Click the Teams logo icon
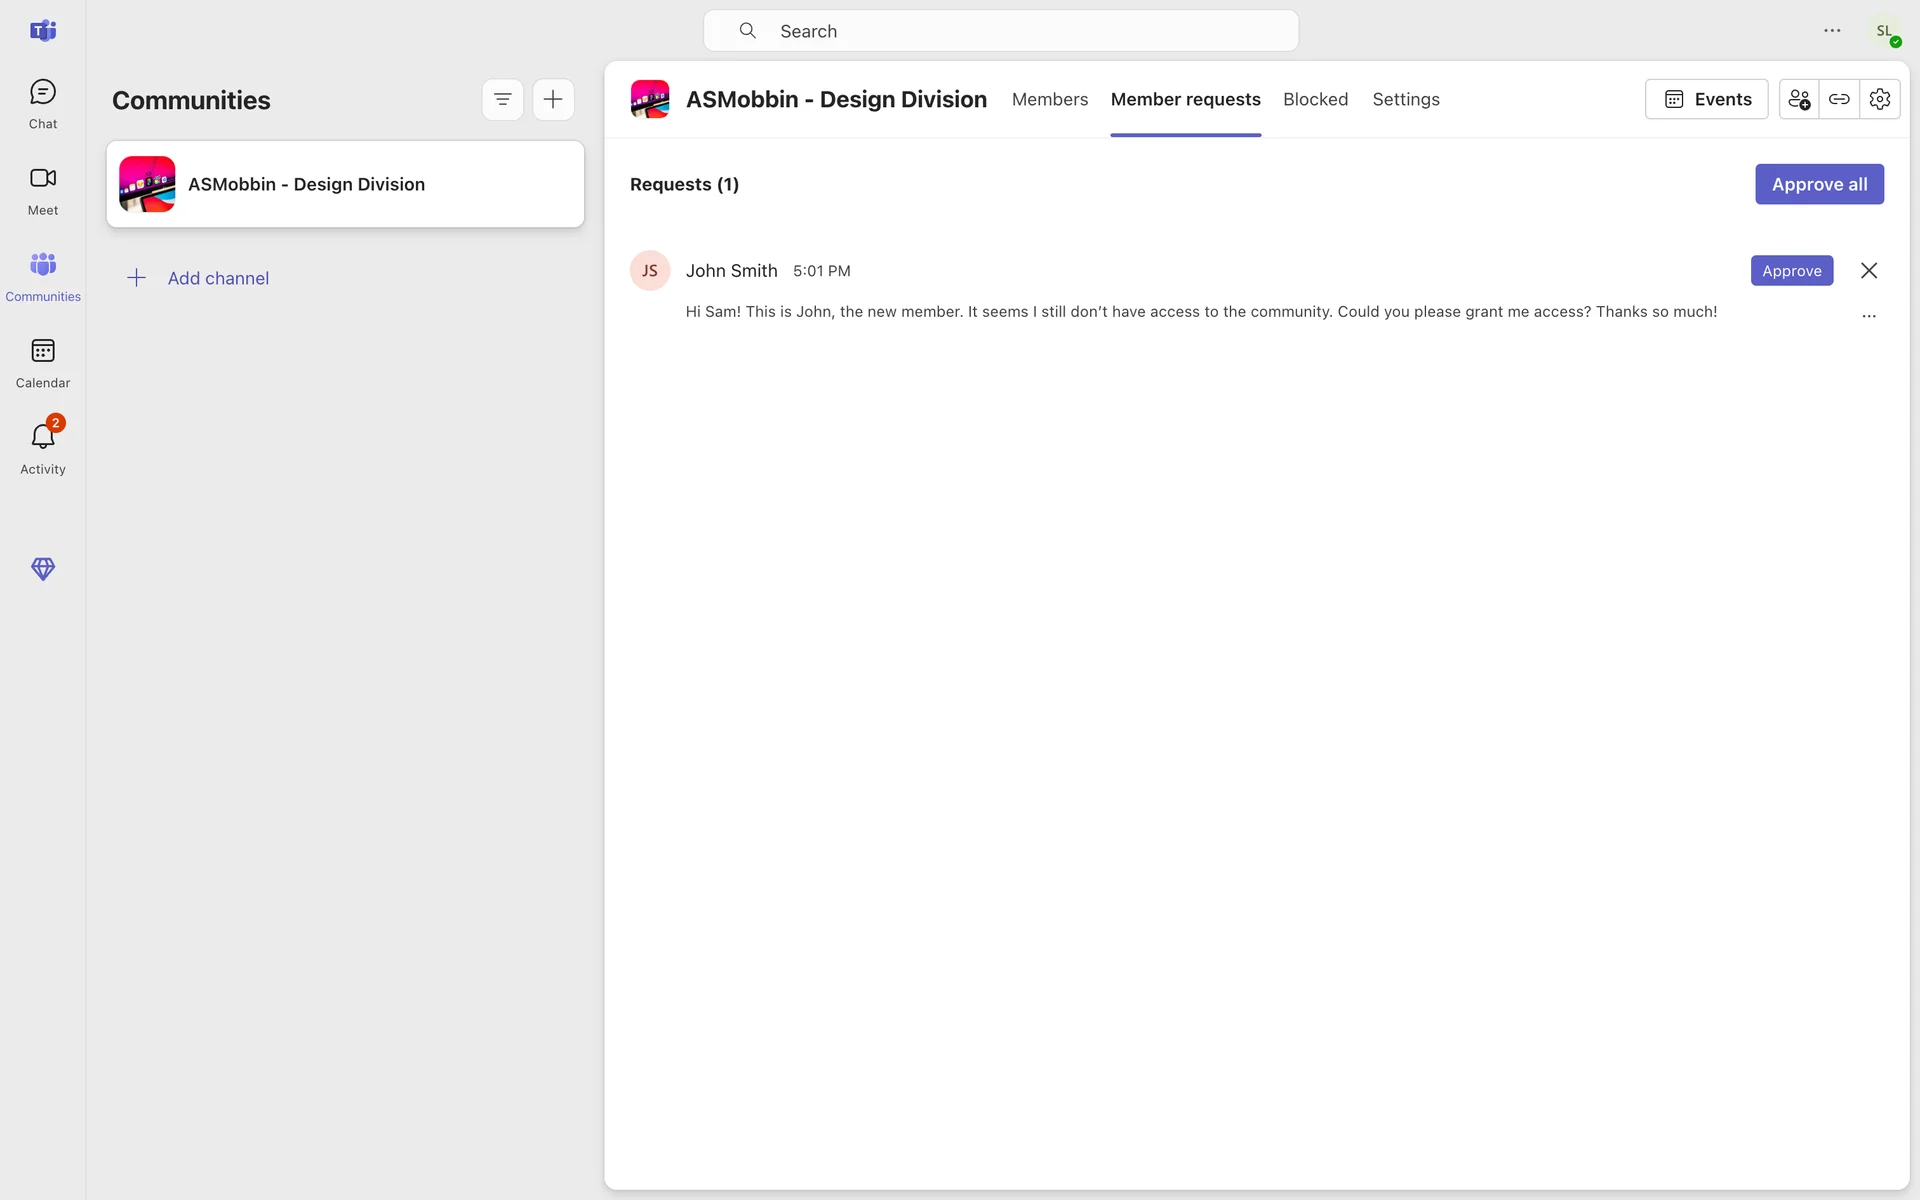The height and width of the screenshot is (1200, 1920). (42, 31)
